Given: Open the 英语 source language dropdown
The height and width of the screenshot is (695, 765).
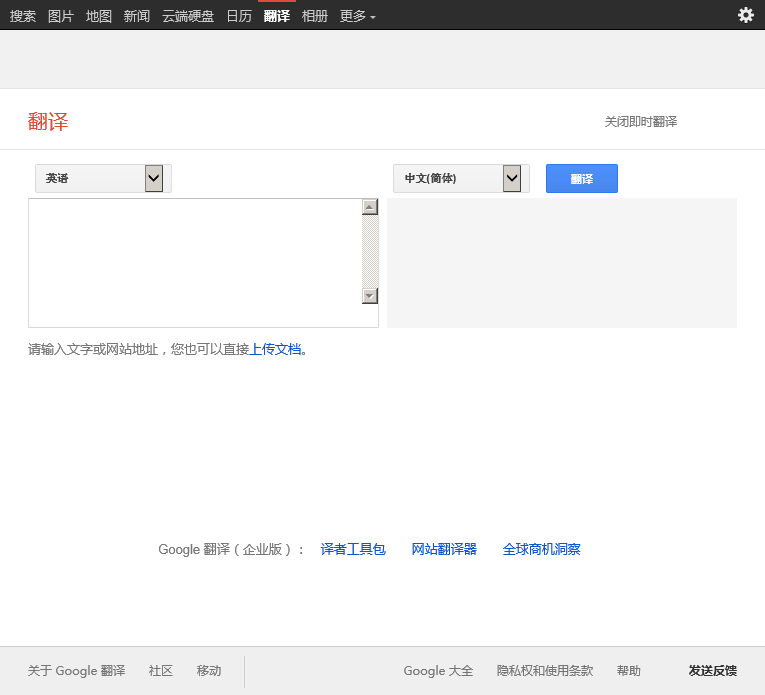Looking at the screenshot, I should (x=103, y=179).
